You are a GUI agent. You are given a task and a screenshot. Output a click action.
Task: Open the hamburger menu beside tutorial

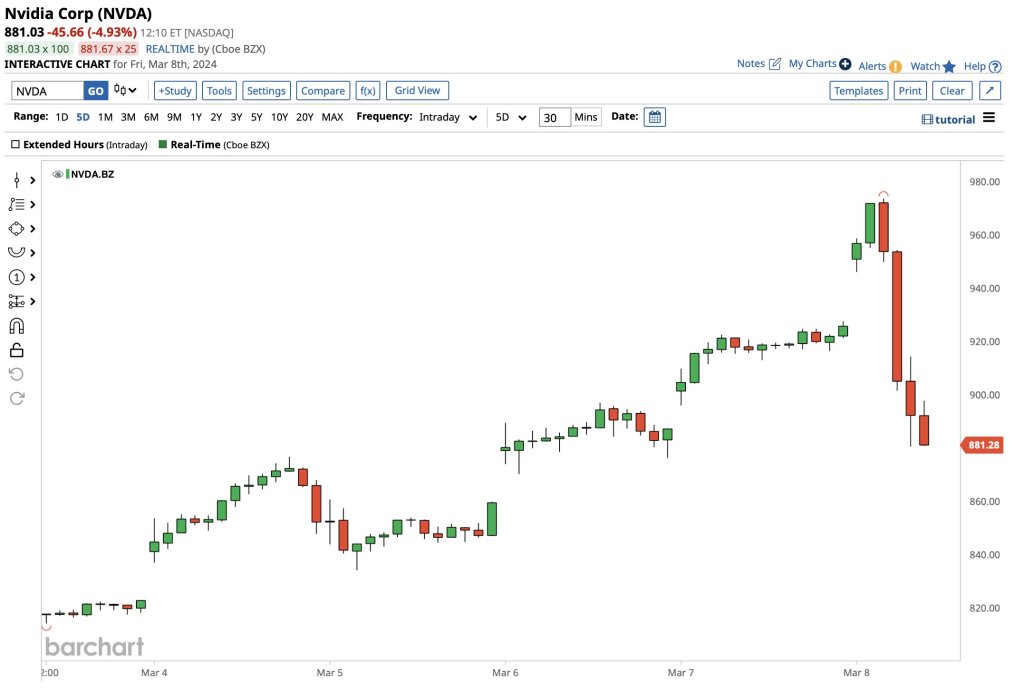989,118
